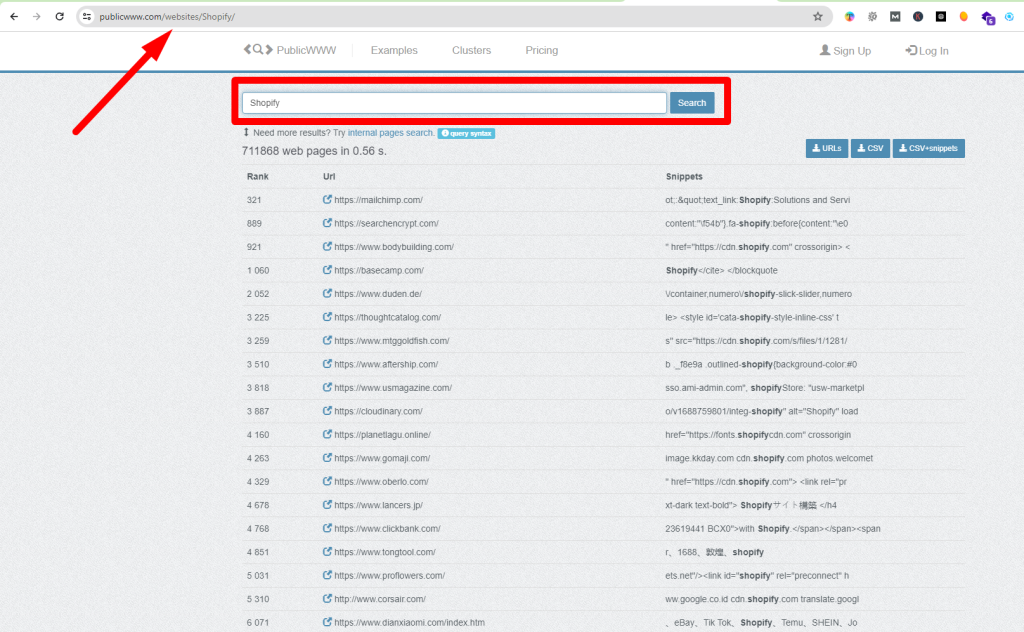The image size is (1024, 632).
Task: Open the query syntax info badge
Action: [x=466, y=133]
